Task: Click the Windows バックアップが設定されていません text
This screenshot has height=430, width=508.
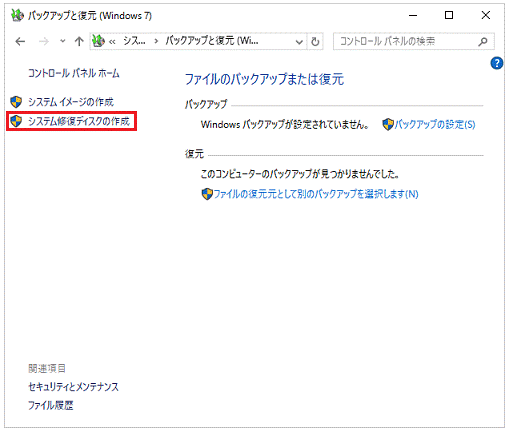Action: (x=285, y=125)
